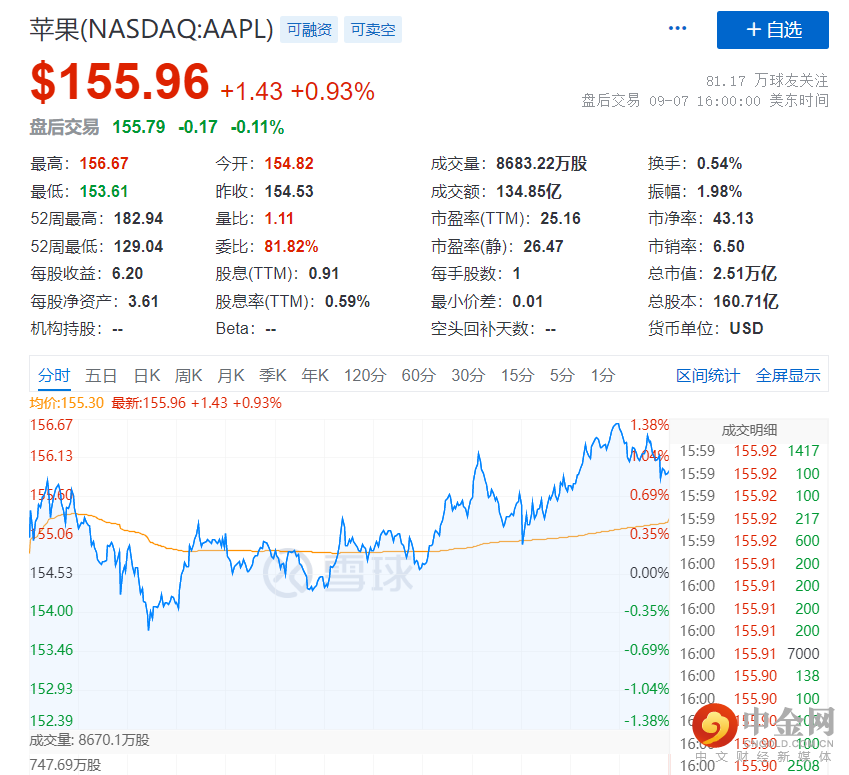Open the 月K chart tab
This screenshot has height=775, width=849.
[231, 375]
